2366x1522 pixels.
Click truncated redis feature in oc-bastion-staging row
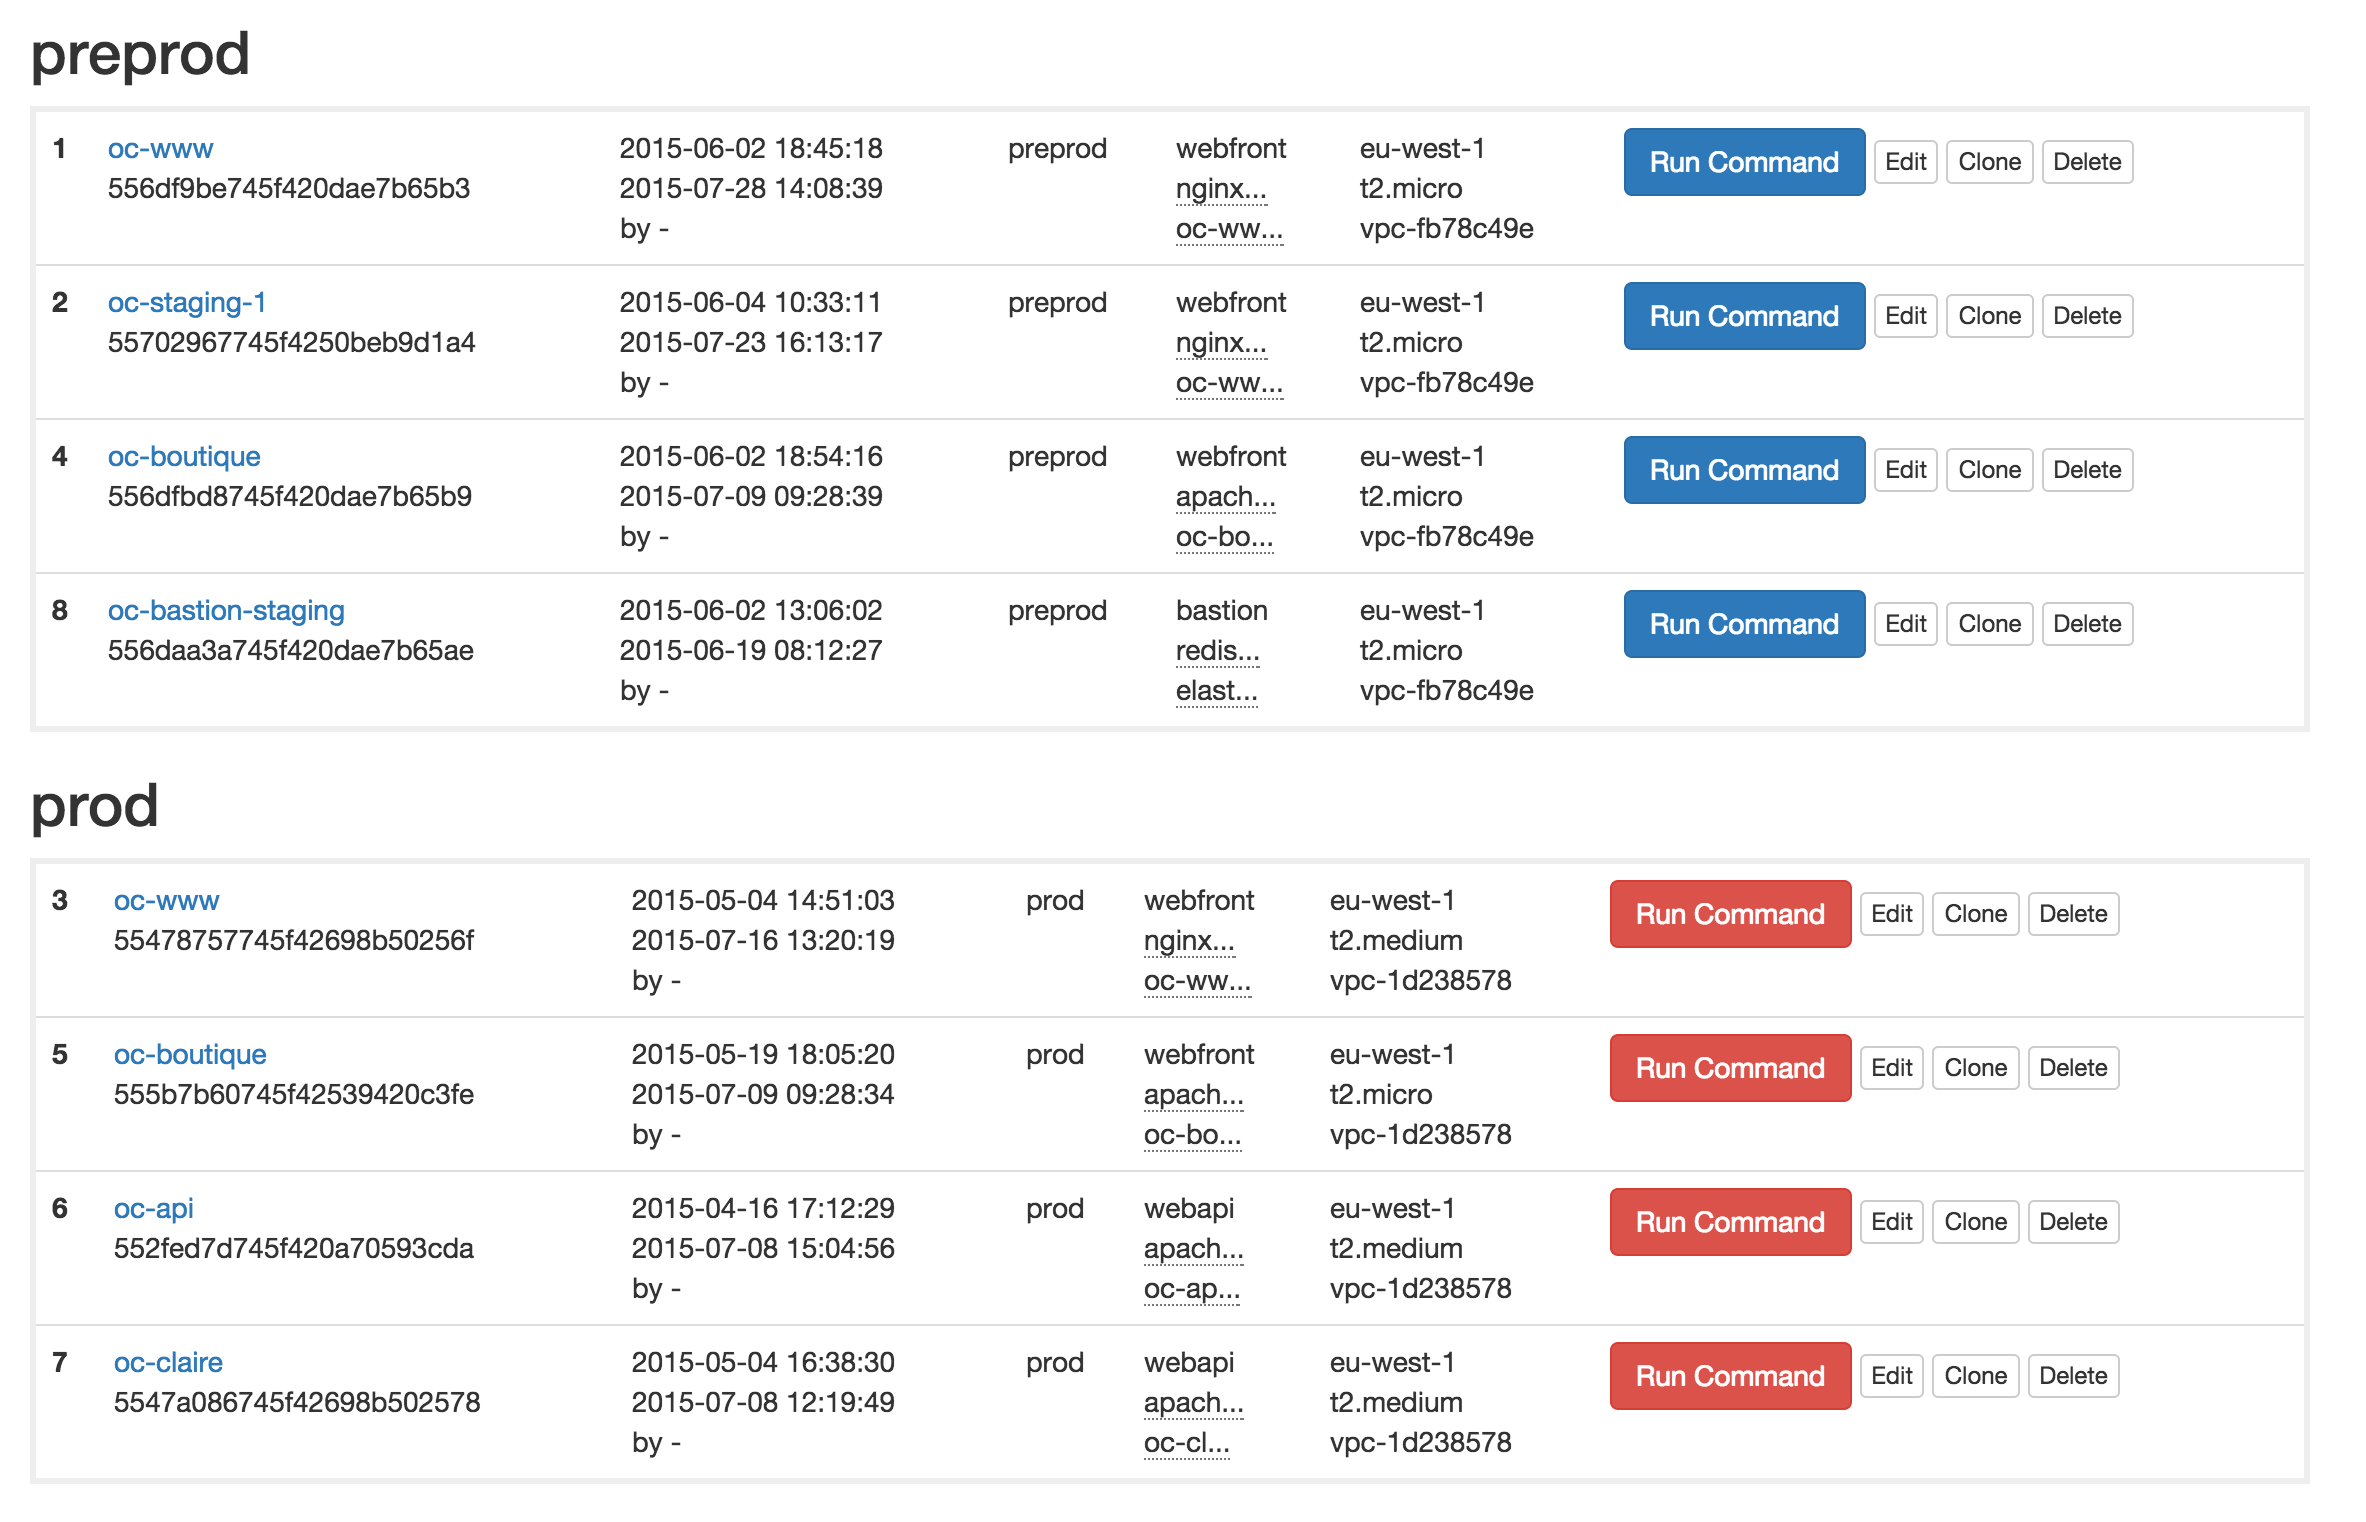click(1217, 651)
